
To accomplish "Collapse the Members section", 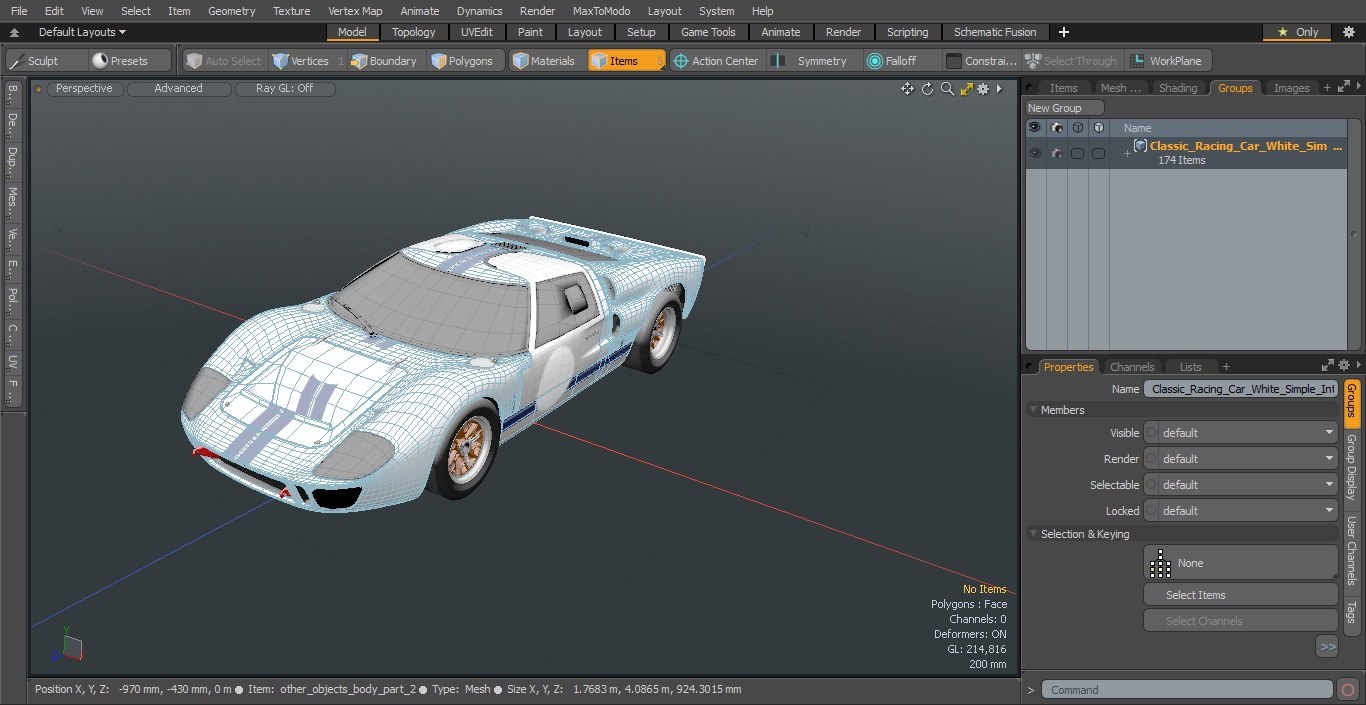I will pos(1034,410).
